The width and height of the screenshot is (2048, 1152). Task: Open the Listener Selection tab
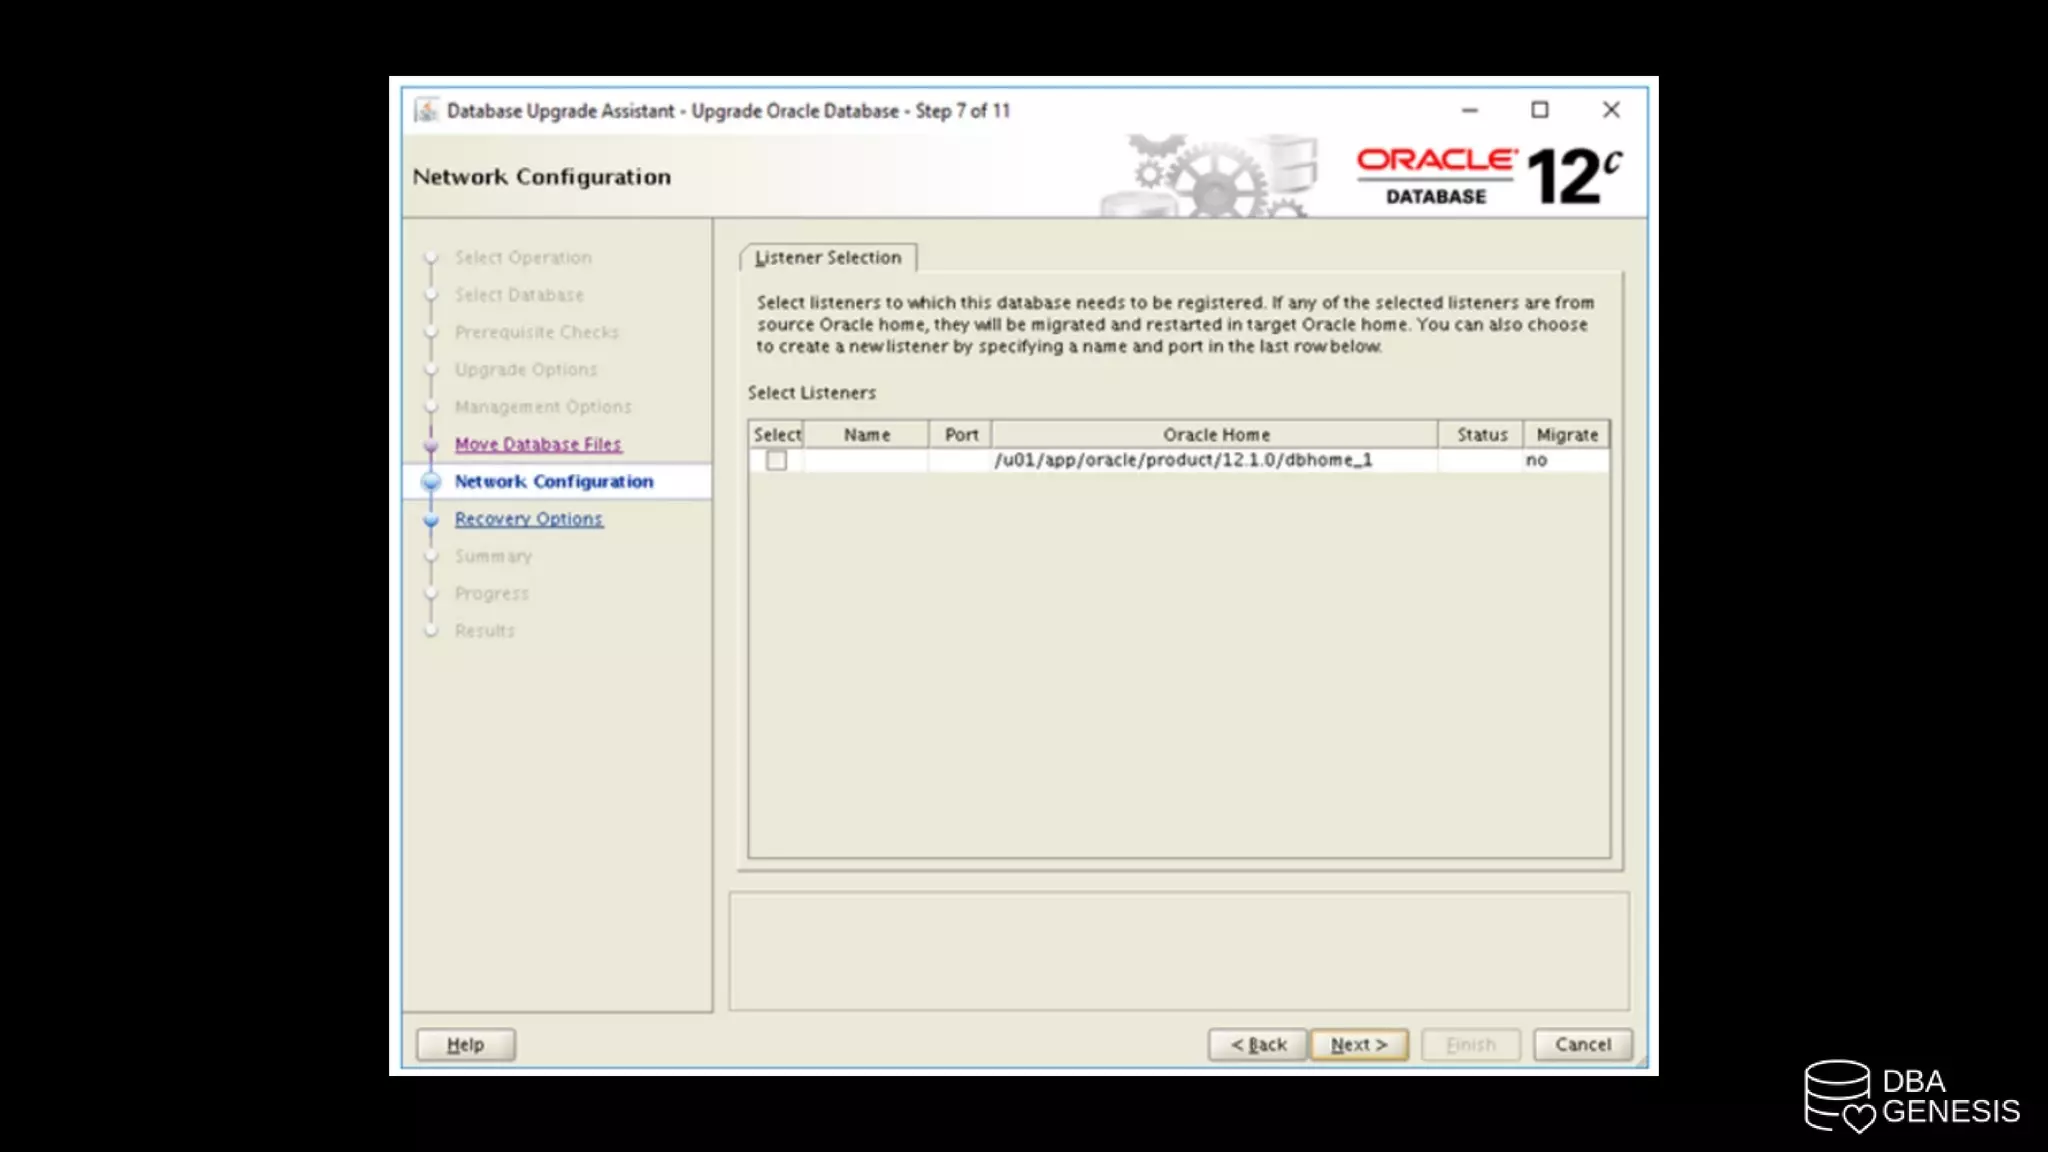[828, 258]
